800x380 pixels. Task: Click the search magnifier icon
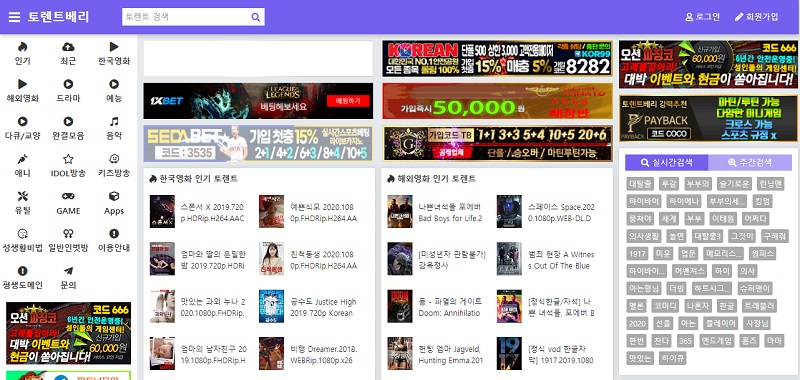click(256, 17)
